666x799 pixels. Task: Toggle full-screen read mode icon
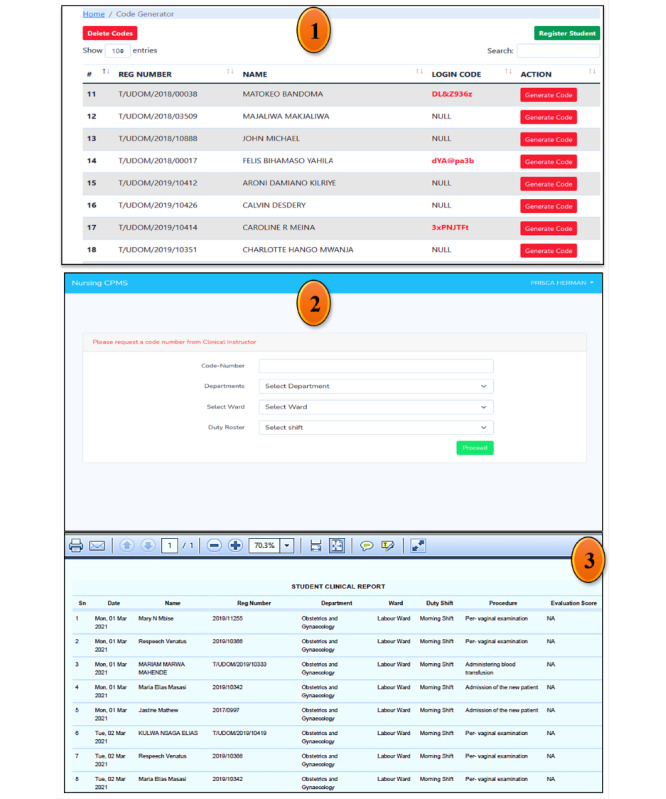418,546
